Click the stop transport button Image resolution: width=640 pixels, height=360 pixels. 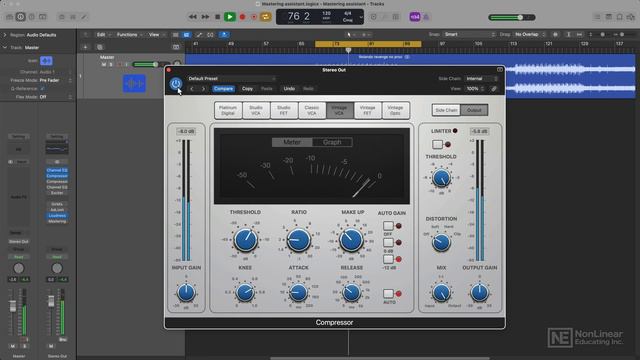tap(218, 17)
